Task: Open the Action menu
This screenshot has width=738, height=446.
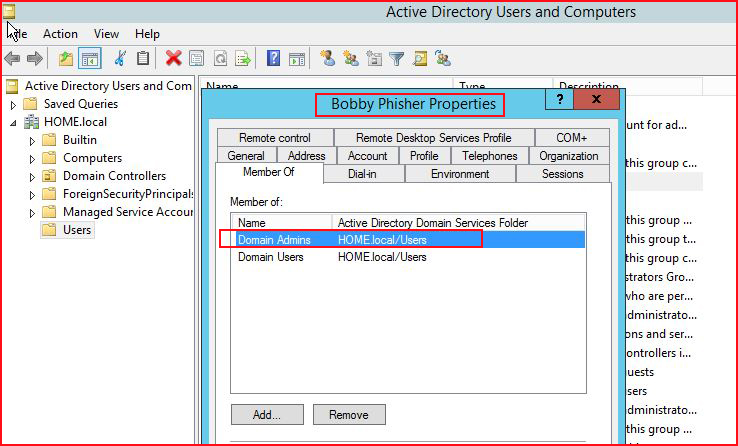Action: pyautogui.click(x=60, y=34)
